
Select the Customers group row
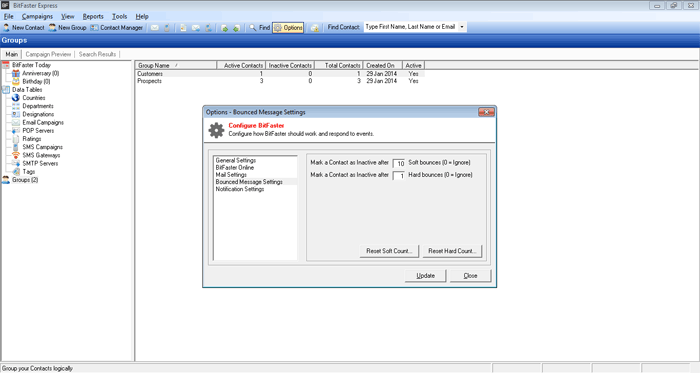click(x=280, y=74)
